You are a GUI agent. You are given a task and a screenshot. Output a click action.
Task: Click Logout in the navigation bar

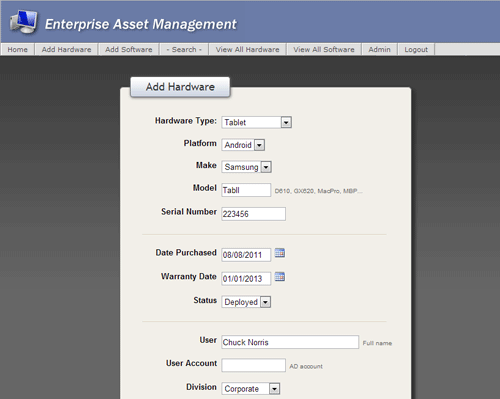pyautogui.click(x=416, y=49)
